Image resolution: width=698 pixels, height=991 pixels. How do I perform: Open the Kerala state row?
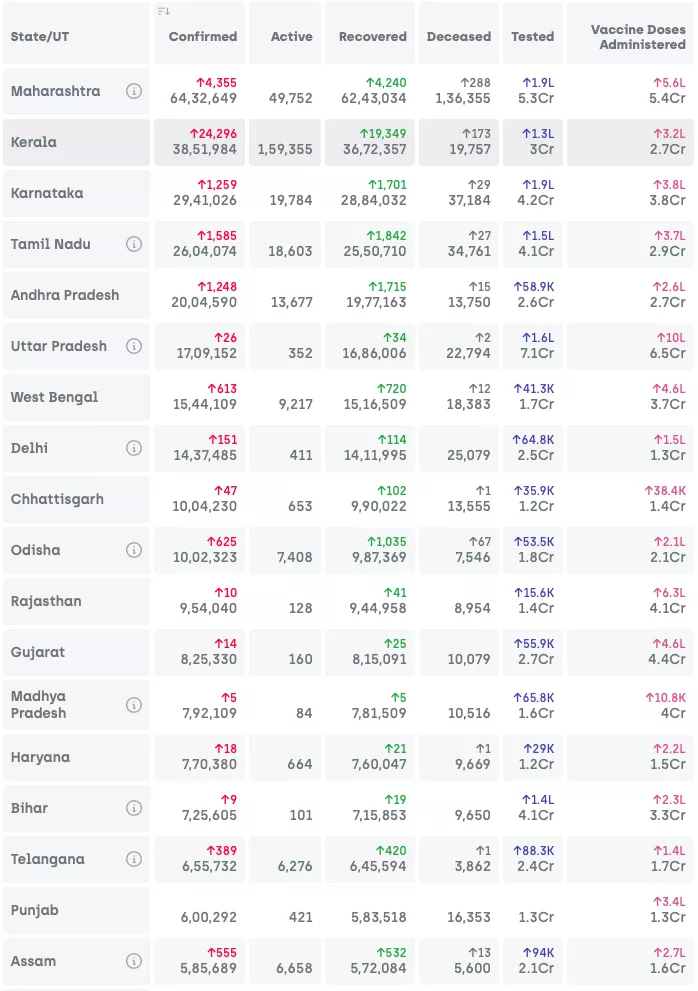click(34, 142)
